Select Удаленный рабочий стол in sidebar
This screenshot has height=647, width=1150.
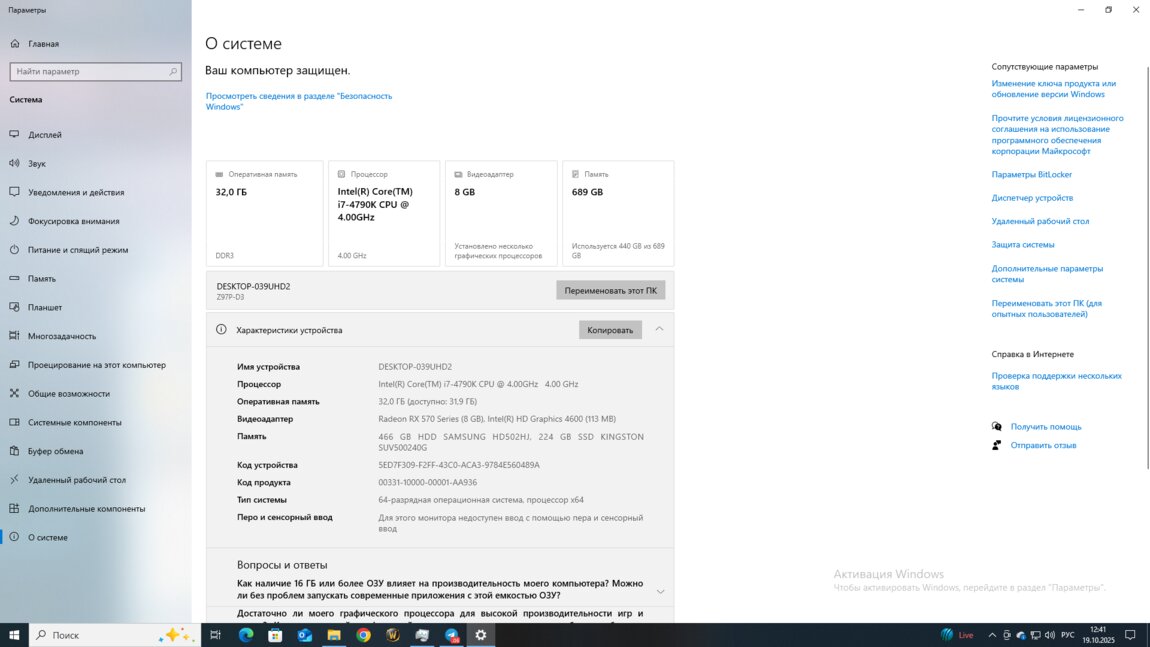click(x=77, y=480)
